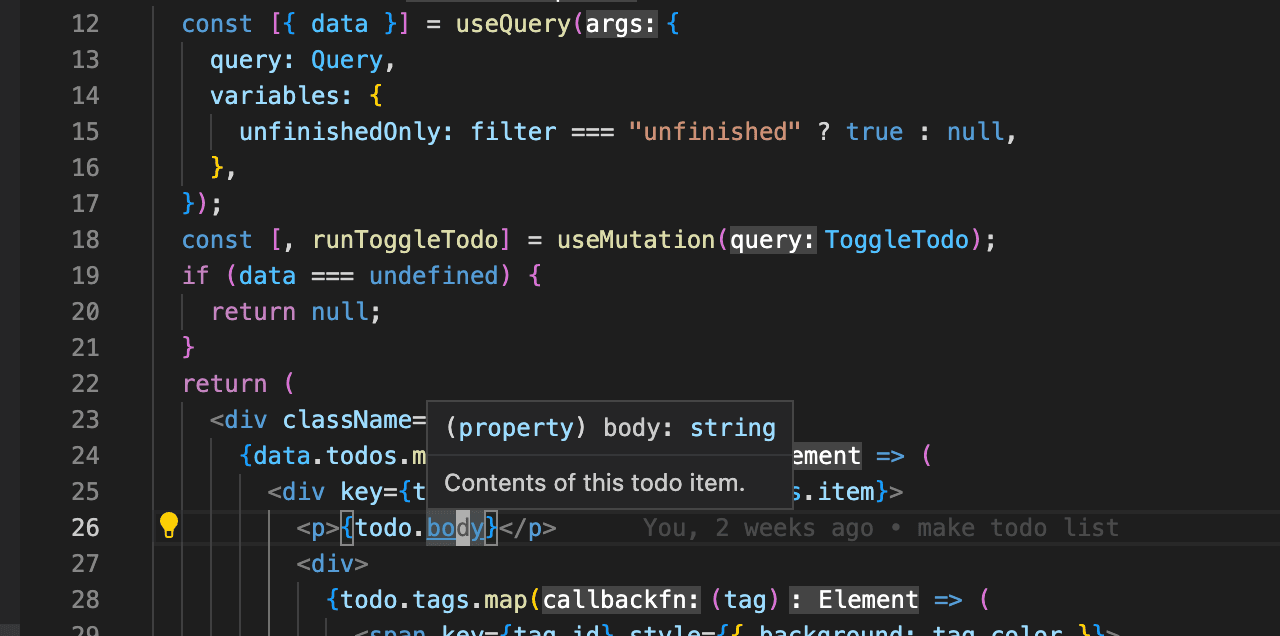1280x636 pixels.
Task: Click the true keyword on line 15
Action: pyautogui.click(x=874, y=131)
